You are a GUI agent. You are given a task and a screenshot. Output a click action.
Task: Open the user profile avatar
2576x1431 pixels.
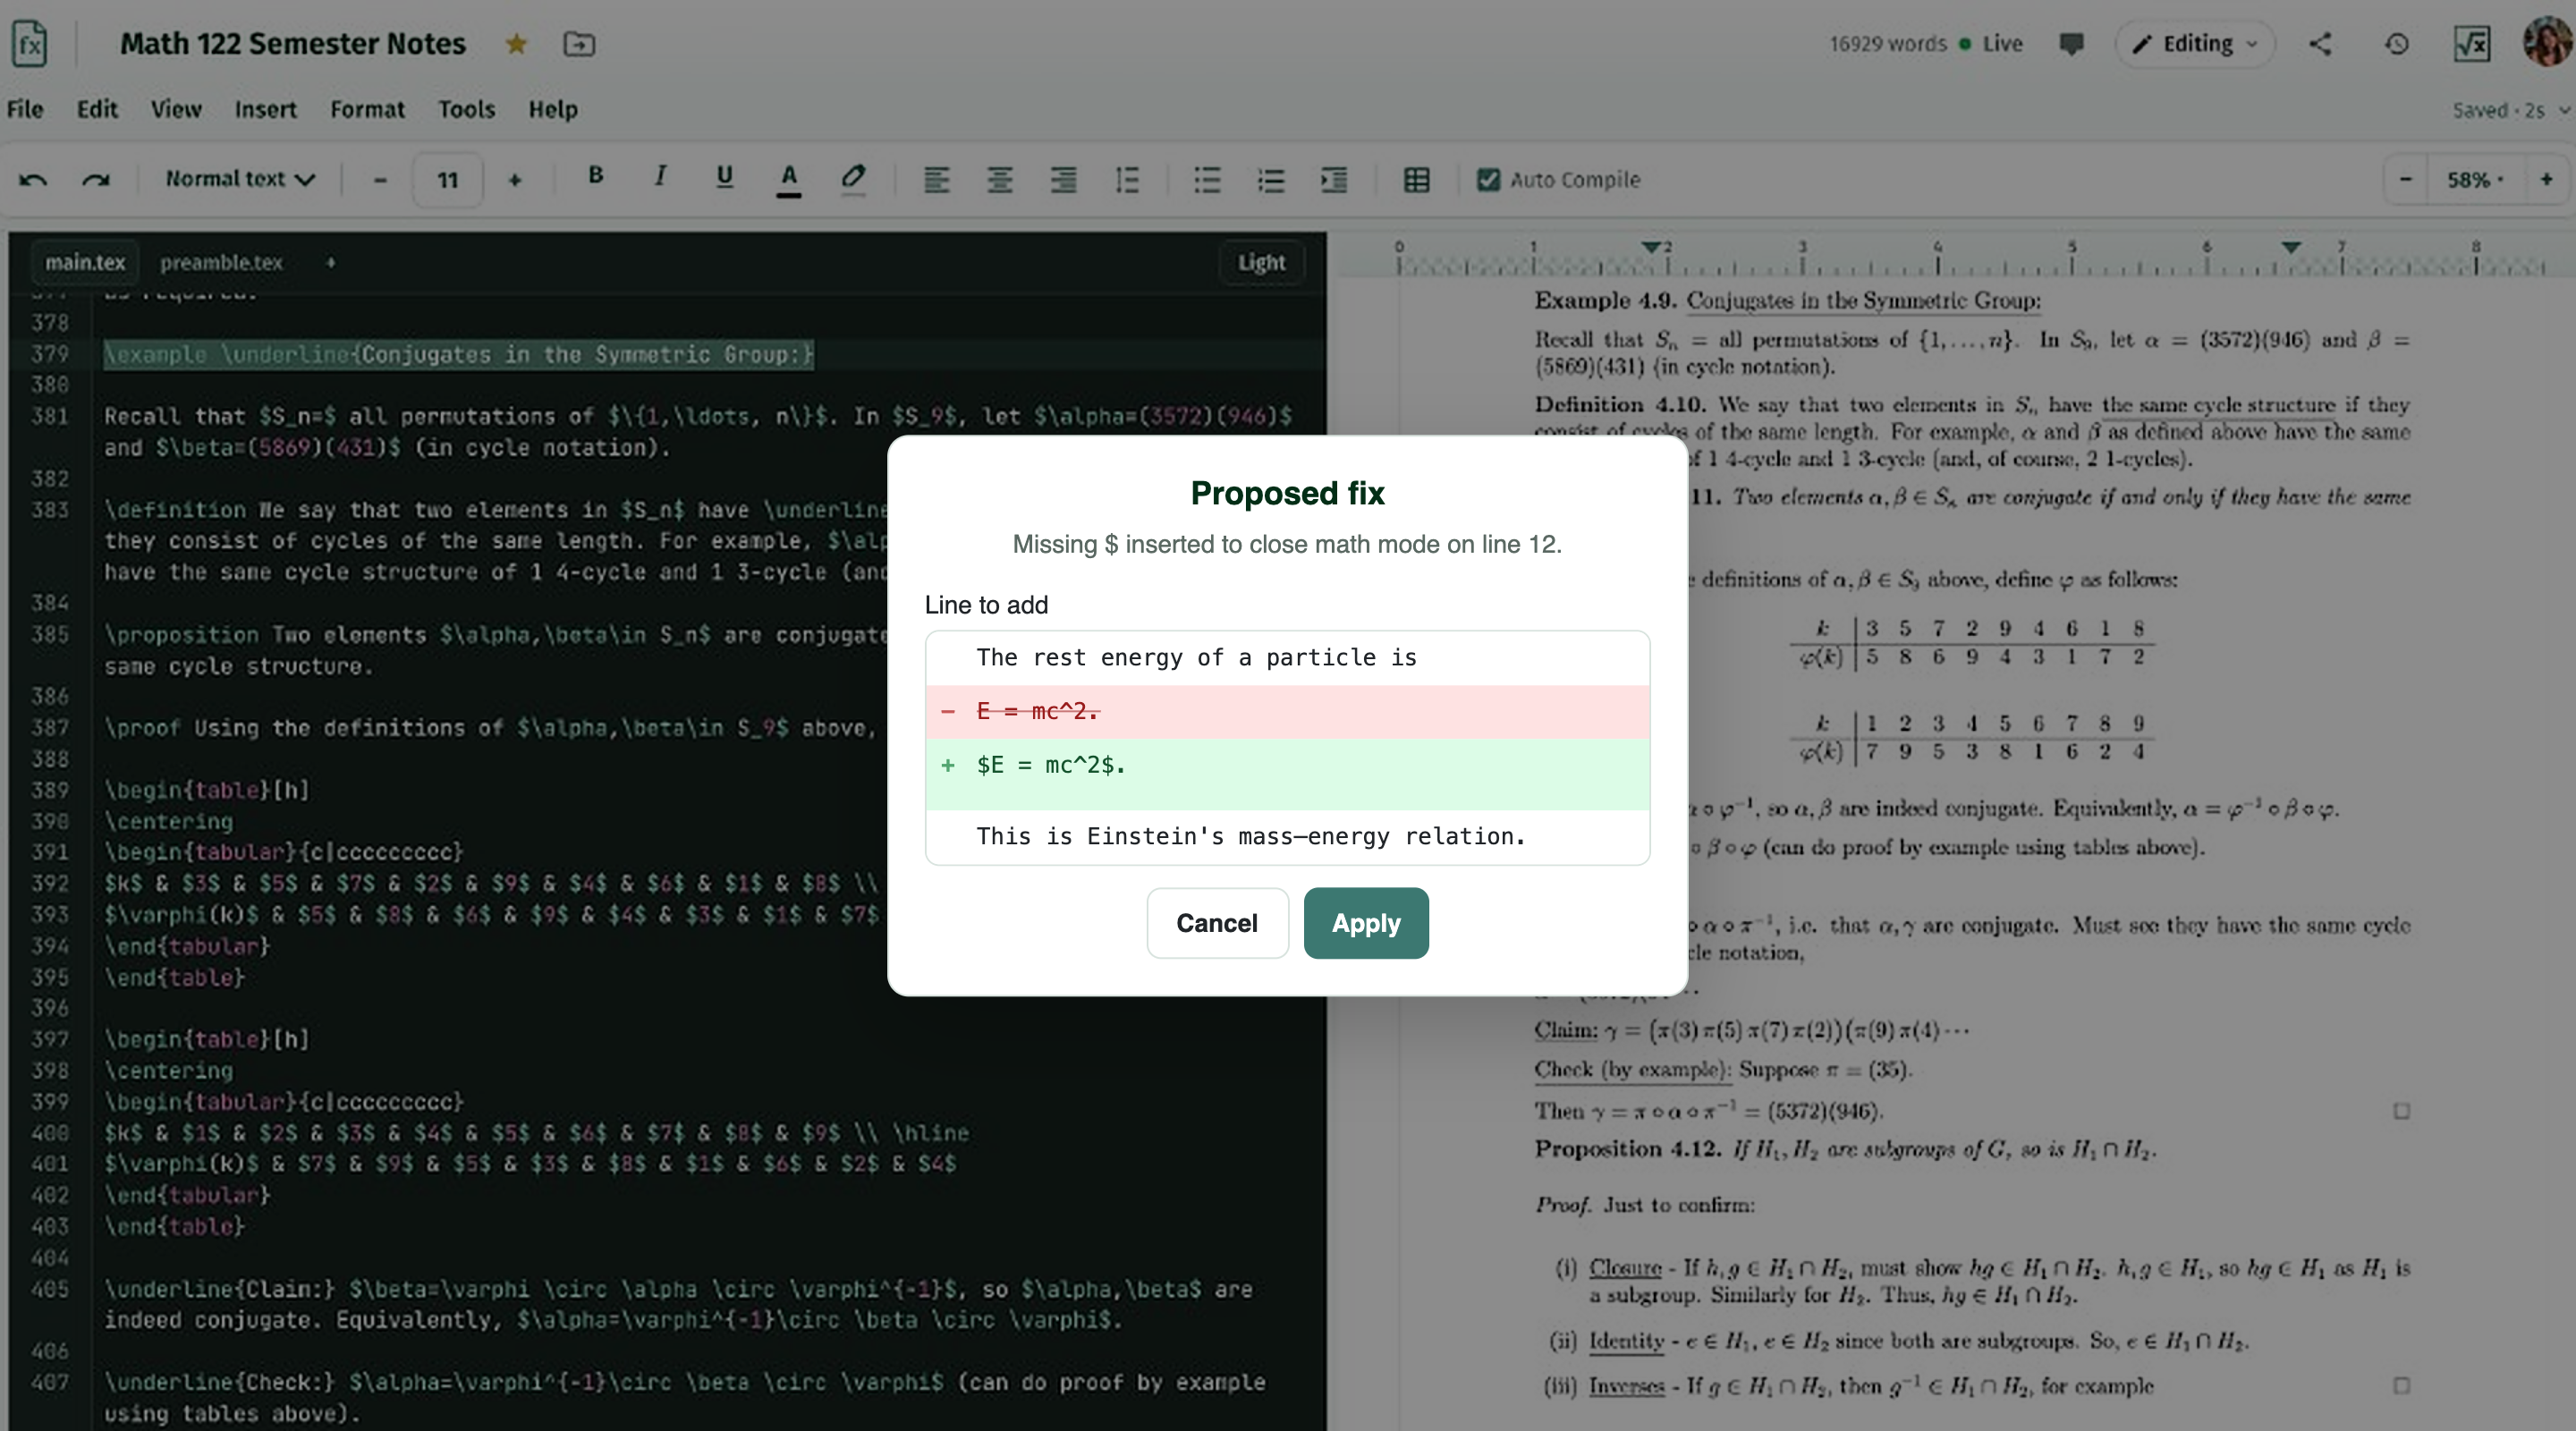(x=2547, y=42)
